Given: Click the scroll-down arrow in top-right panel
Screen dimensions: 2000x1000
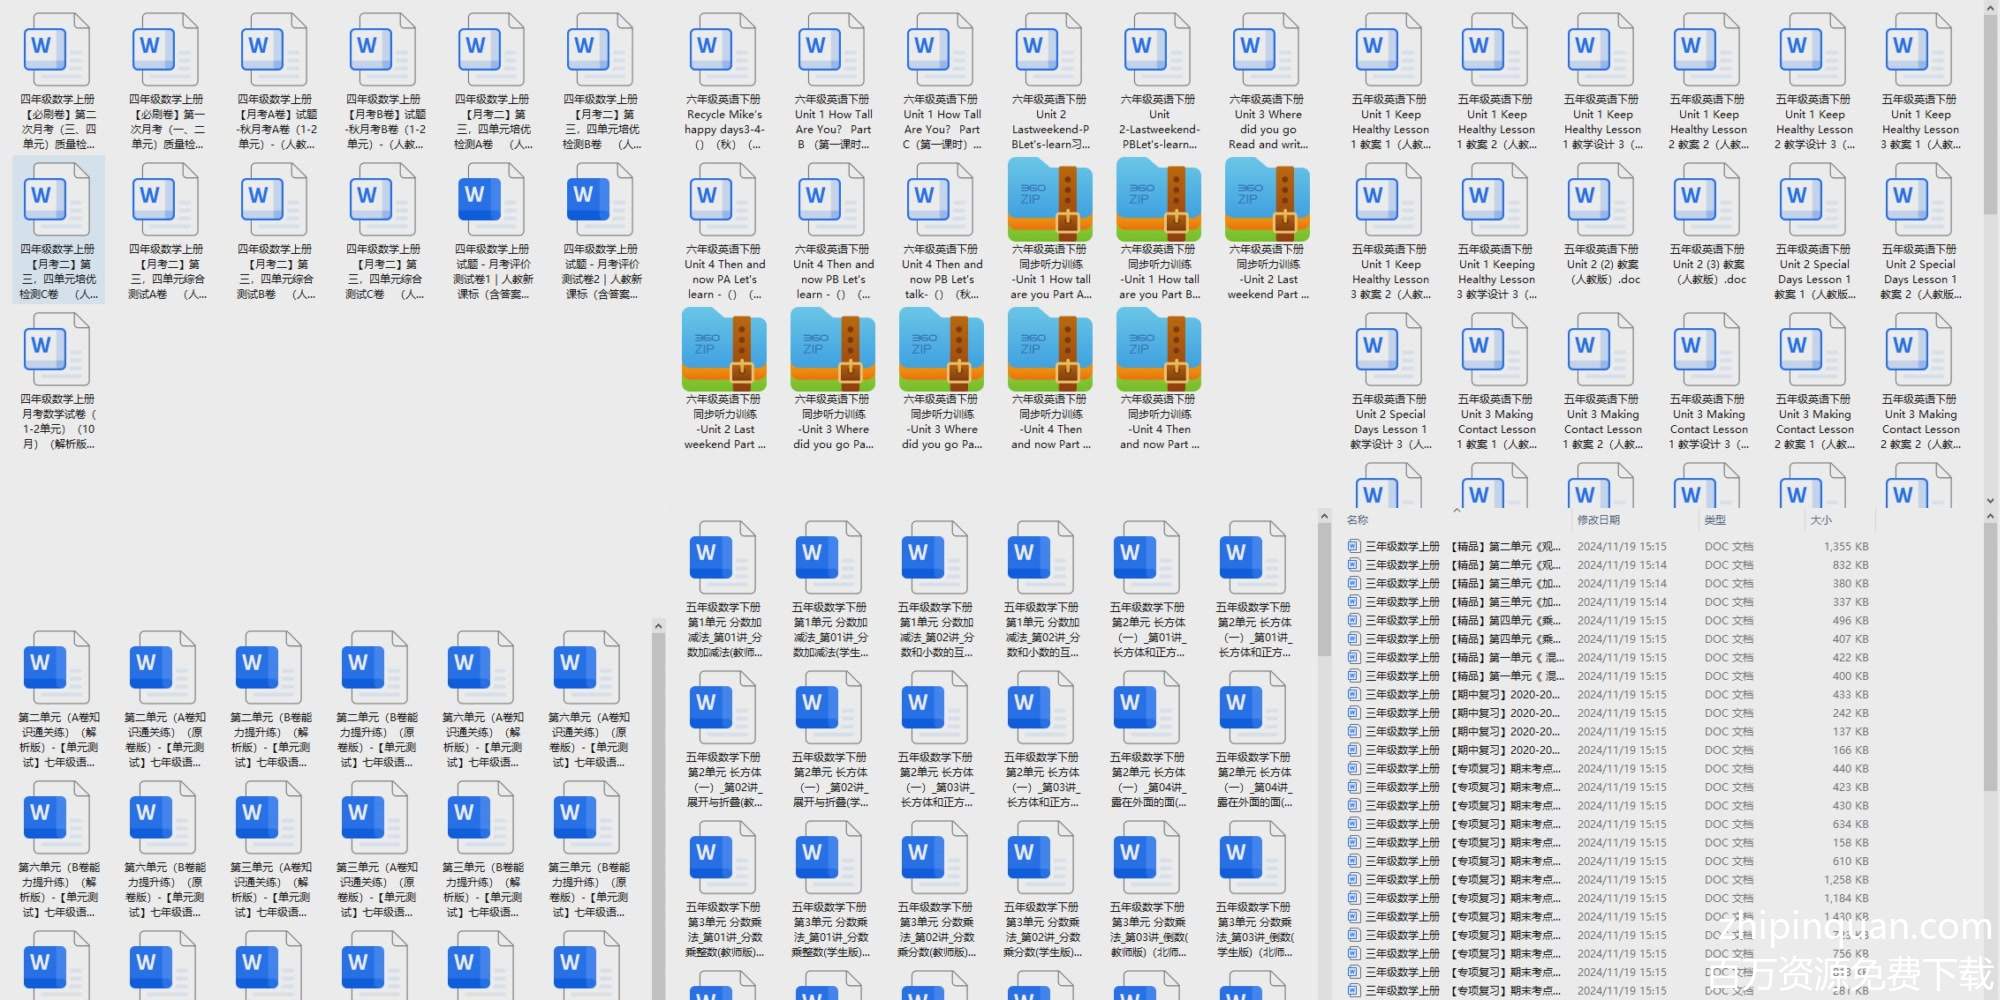Looking at the screenshot, I should click(x=1990, y=501).
